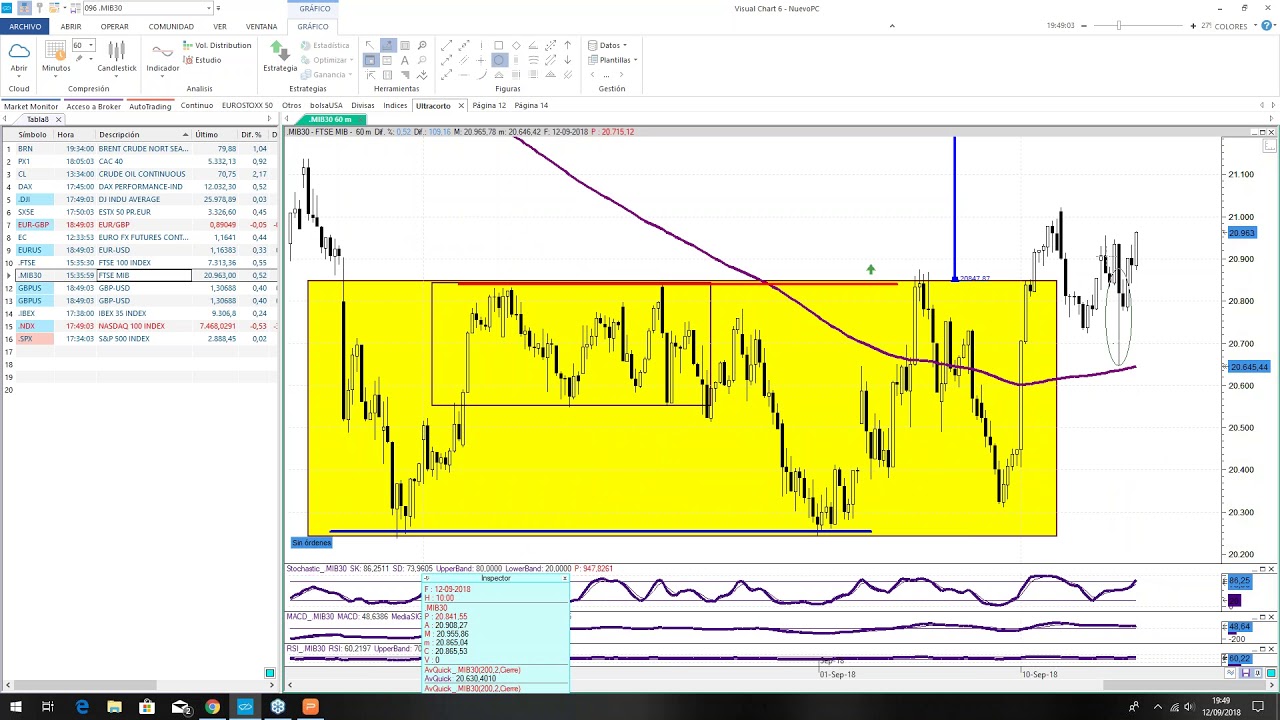Open the Mail app from taskbar

(x=180, y=707)
